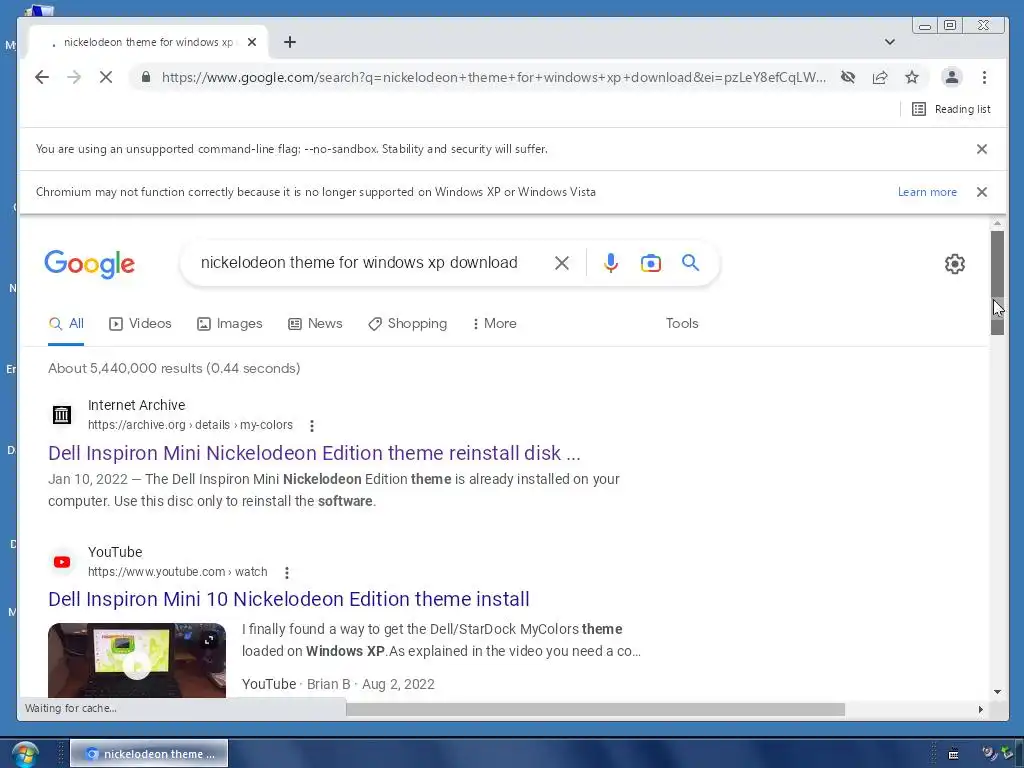Open Dell Inspiron Mini reinstall disk result
The width and height of the screenshot is (1024, 768).
pyautogui.click(x=314, y=453)
